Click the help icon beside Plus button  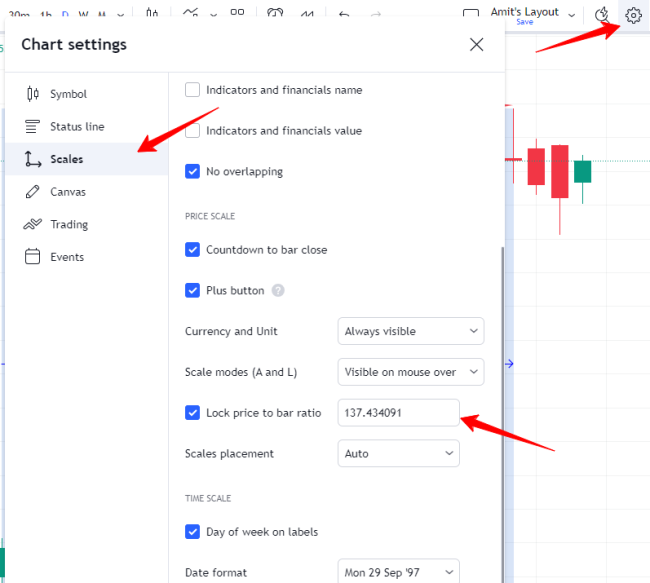(x=278, y=291)
